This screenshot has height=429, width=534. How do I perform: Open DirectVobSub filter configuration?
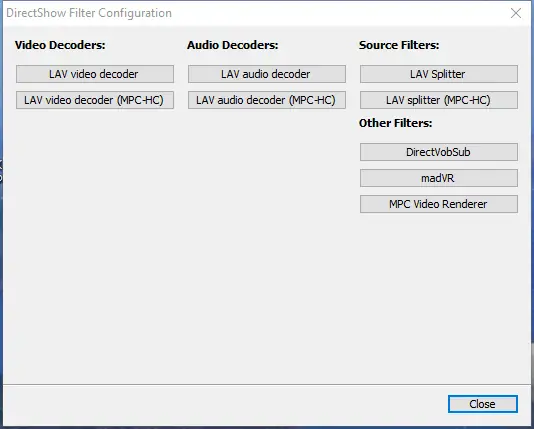click(x=439, y=152)
